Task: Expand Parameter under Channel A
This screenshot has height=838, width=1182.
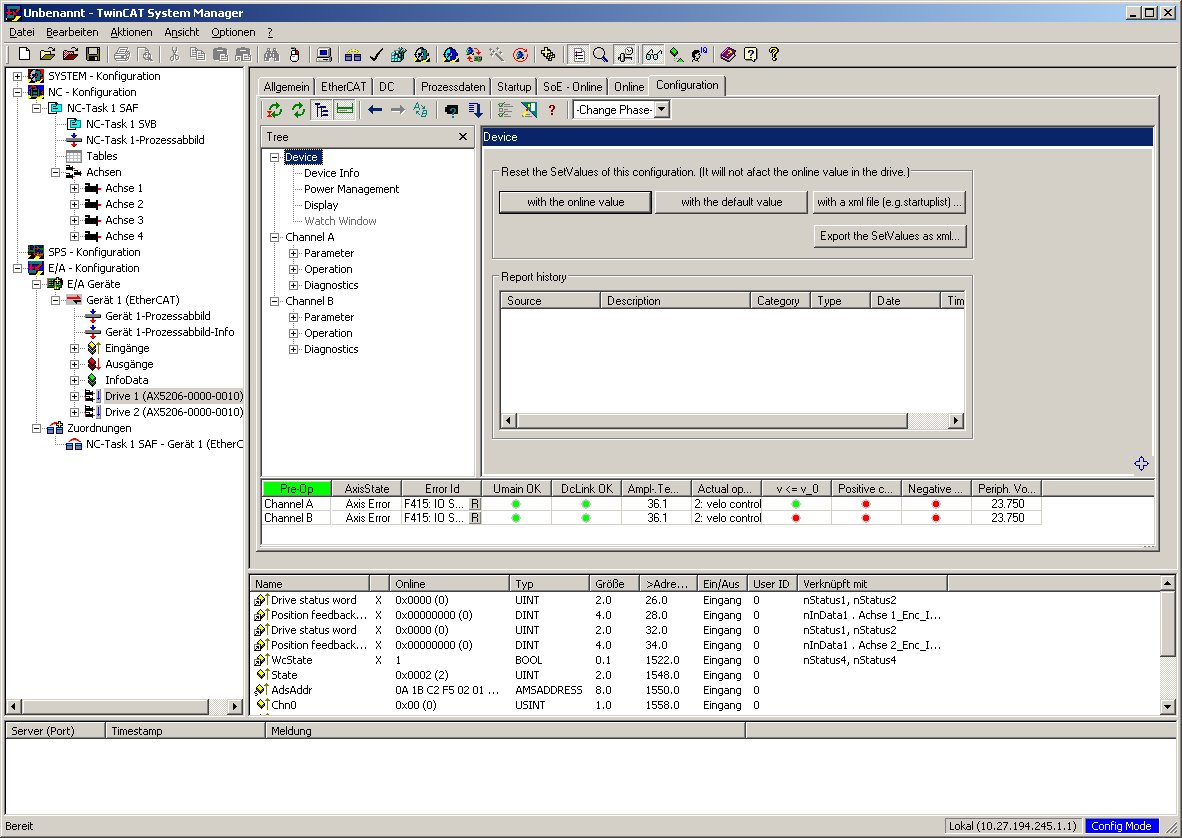Action: tap(293, 253)
